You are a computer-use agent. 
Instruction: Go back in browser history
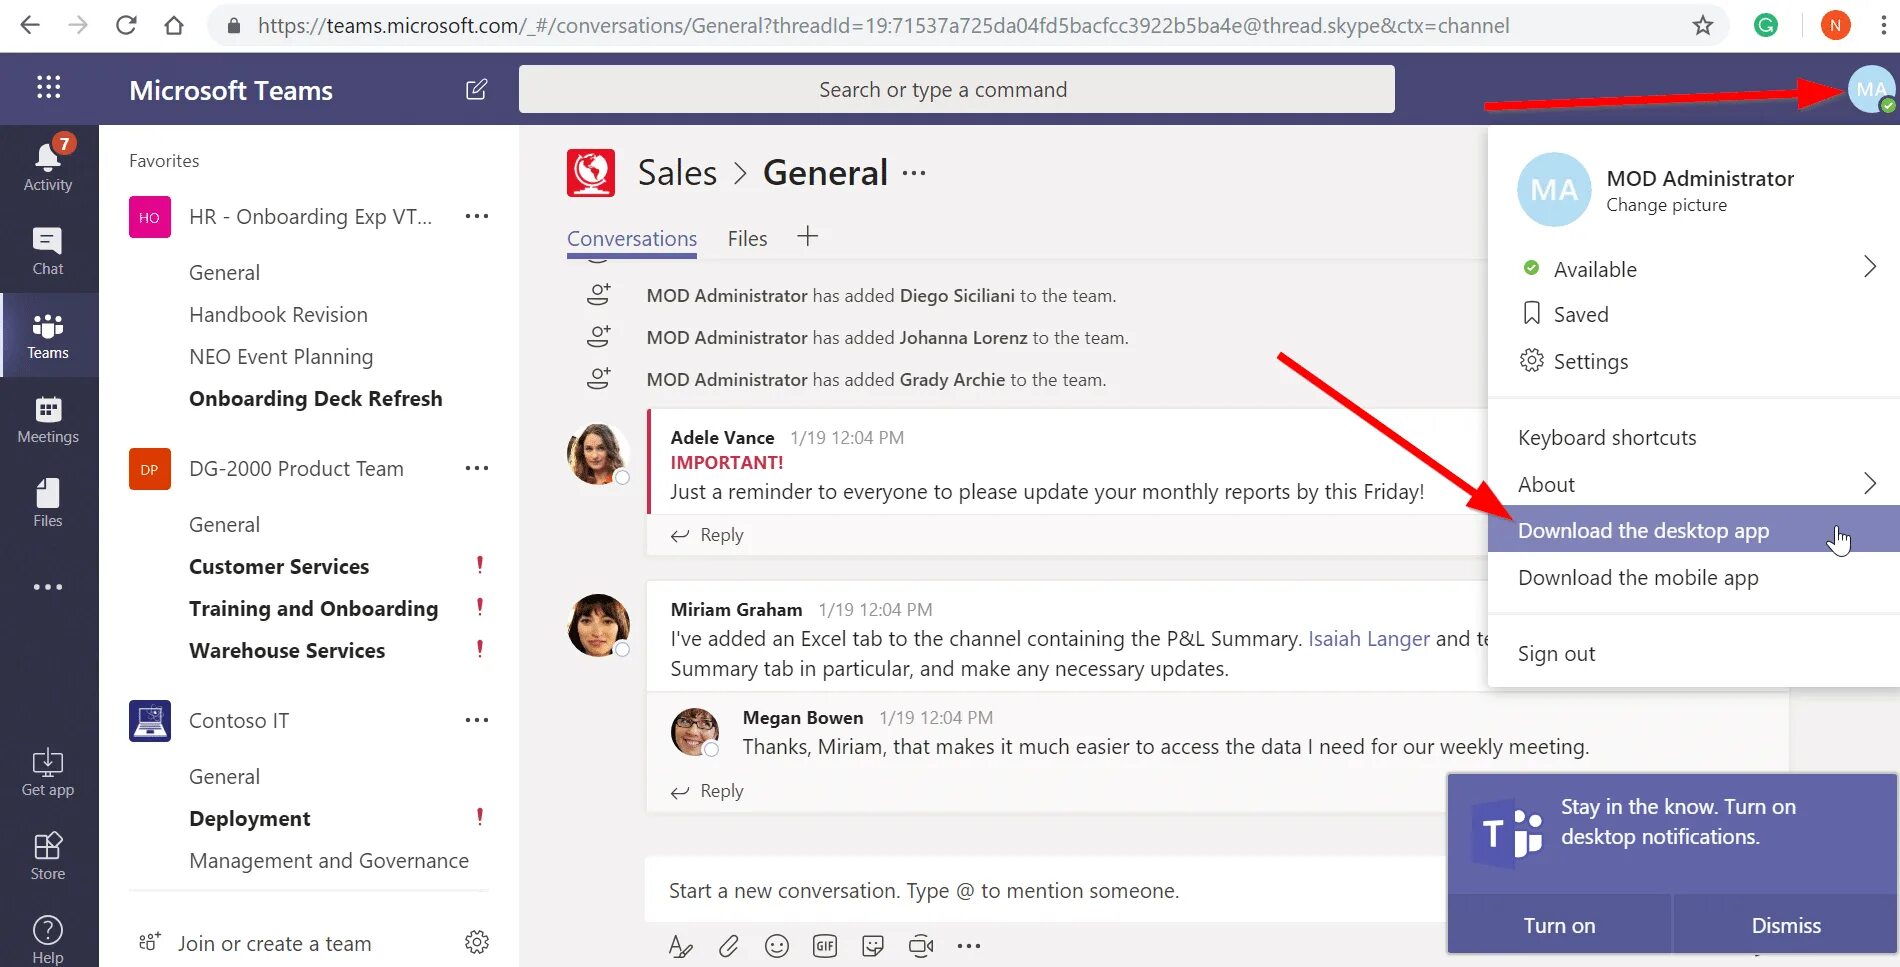pos(31,25)
